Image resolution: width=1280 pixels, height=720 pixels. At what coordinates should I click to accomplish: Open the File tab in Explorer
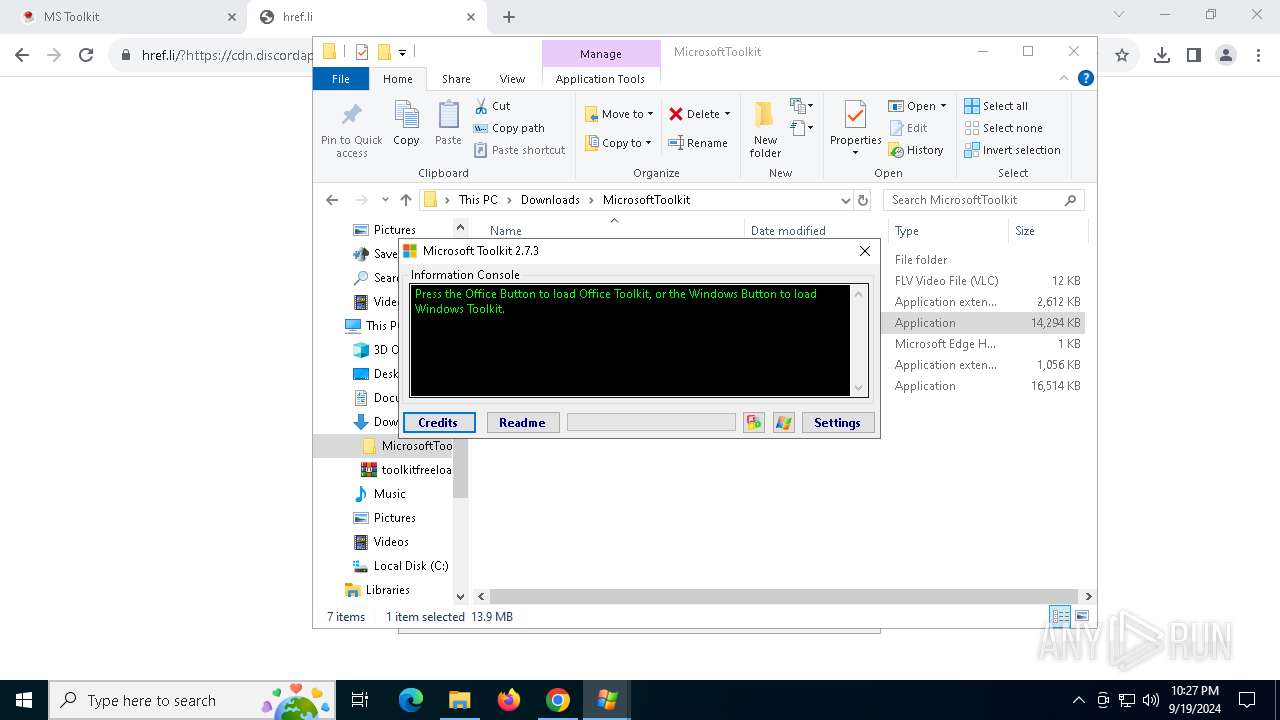341,79
